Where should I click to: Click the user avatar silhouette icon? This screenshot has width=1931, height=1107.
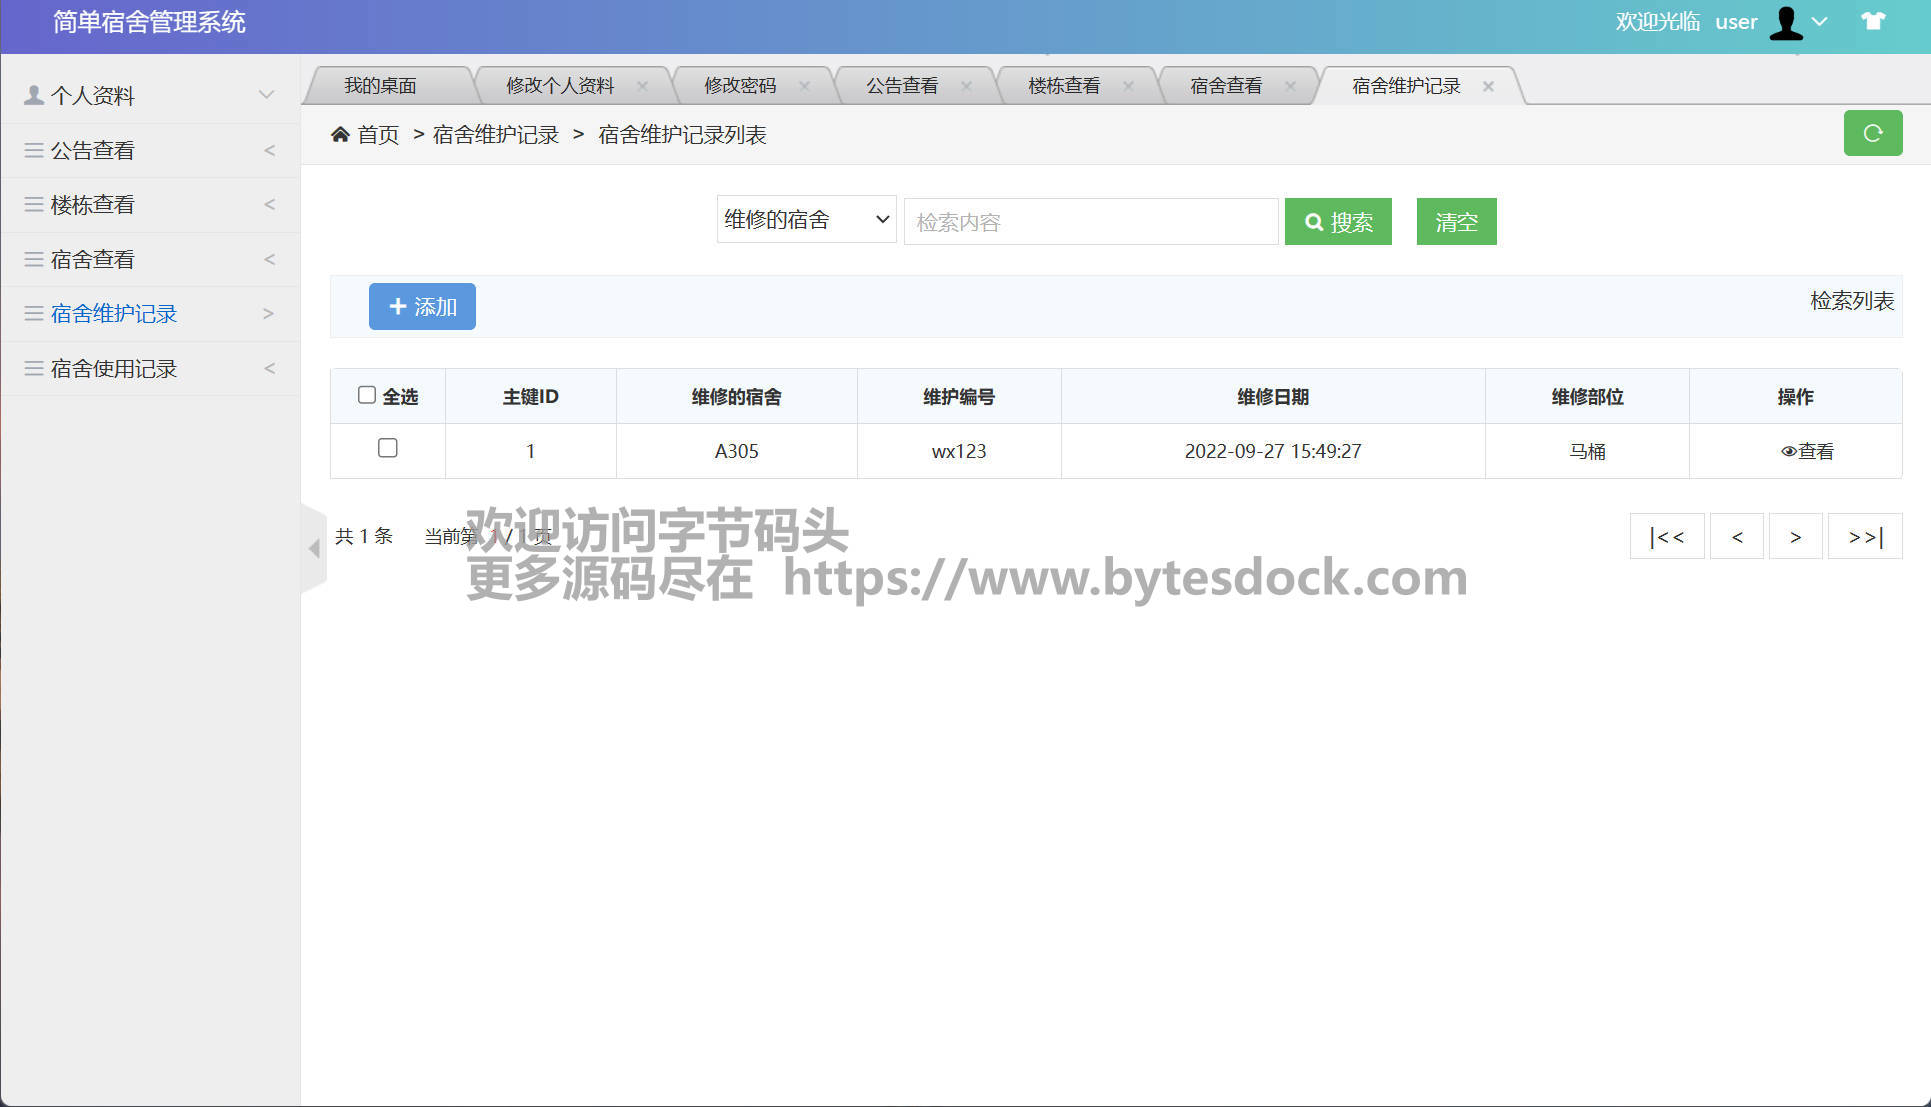coord(1785,22)
